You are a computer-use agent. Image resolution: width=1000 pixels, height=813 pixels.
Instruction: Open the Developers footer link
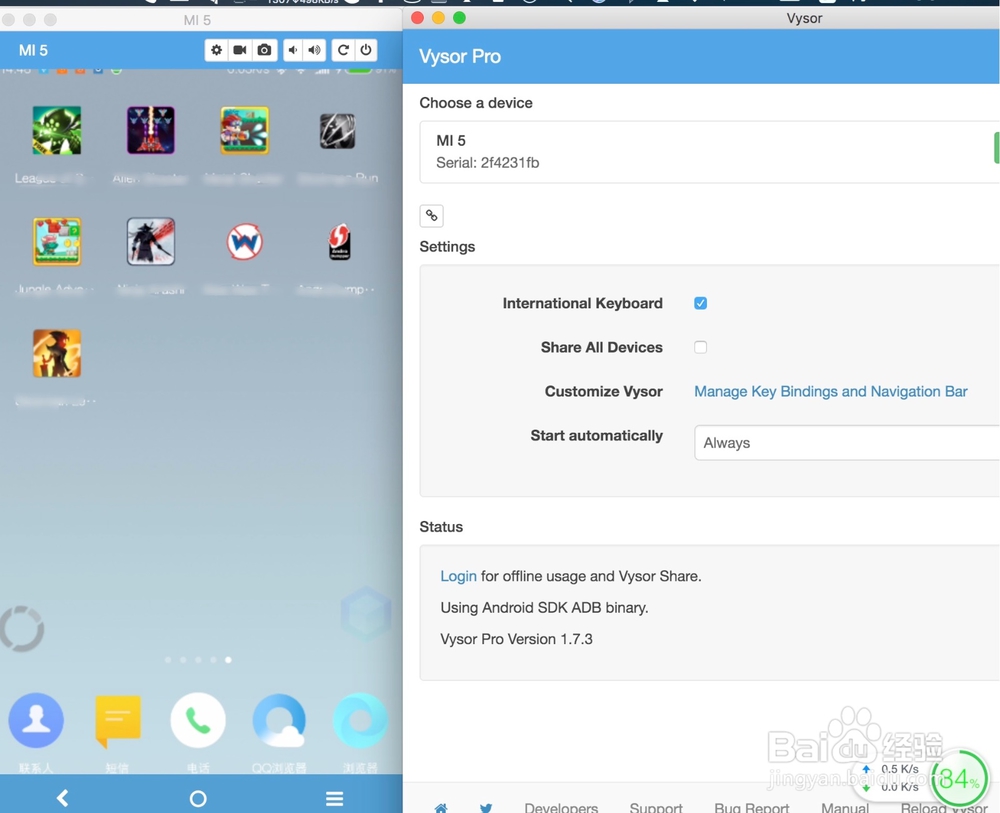coord(561,807)
